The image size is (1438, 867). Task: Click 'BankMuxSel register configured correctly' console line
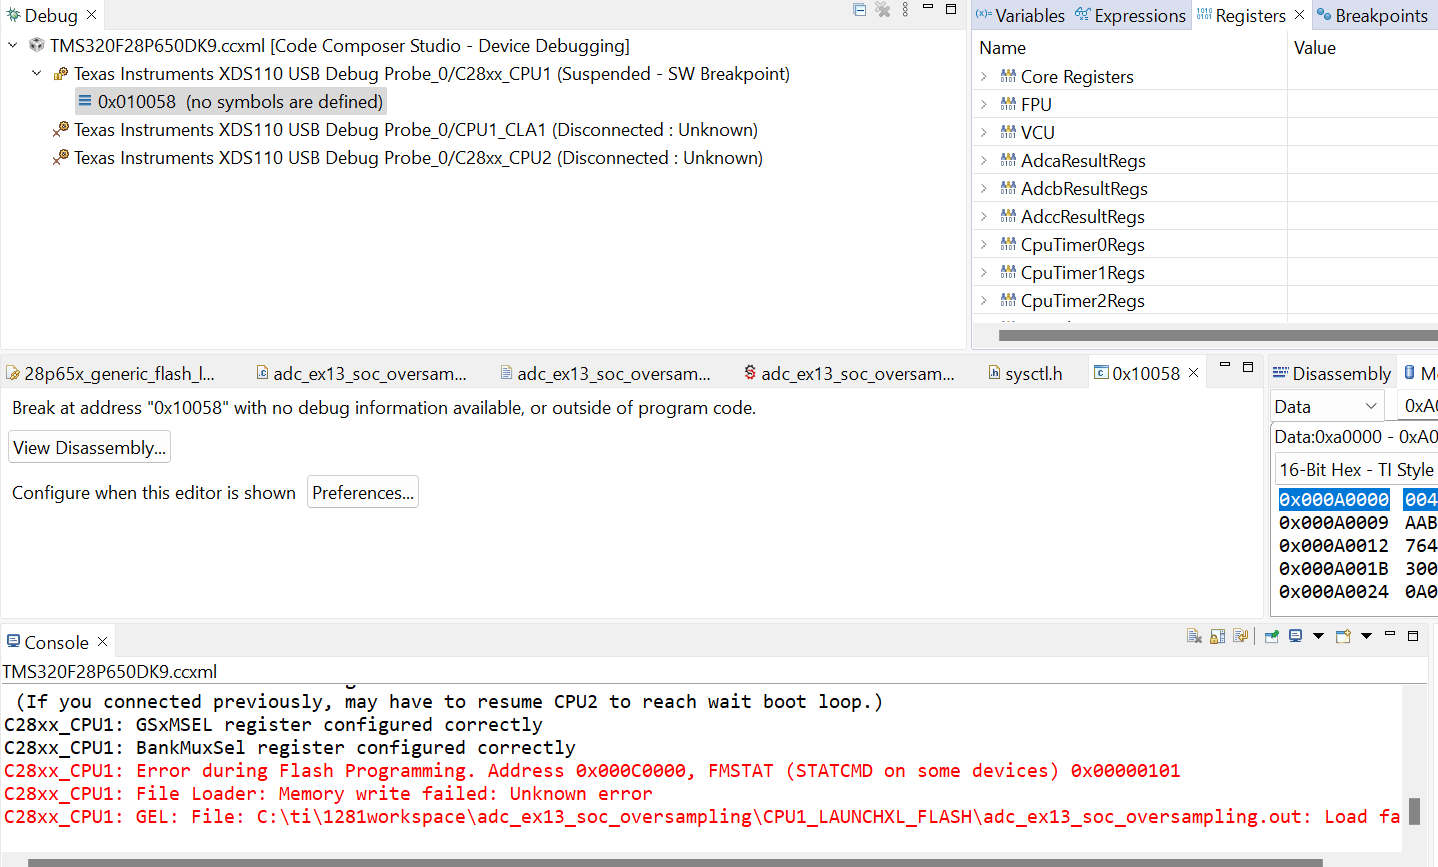(290, 747)
